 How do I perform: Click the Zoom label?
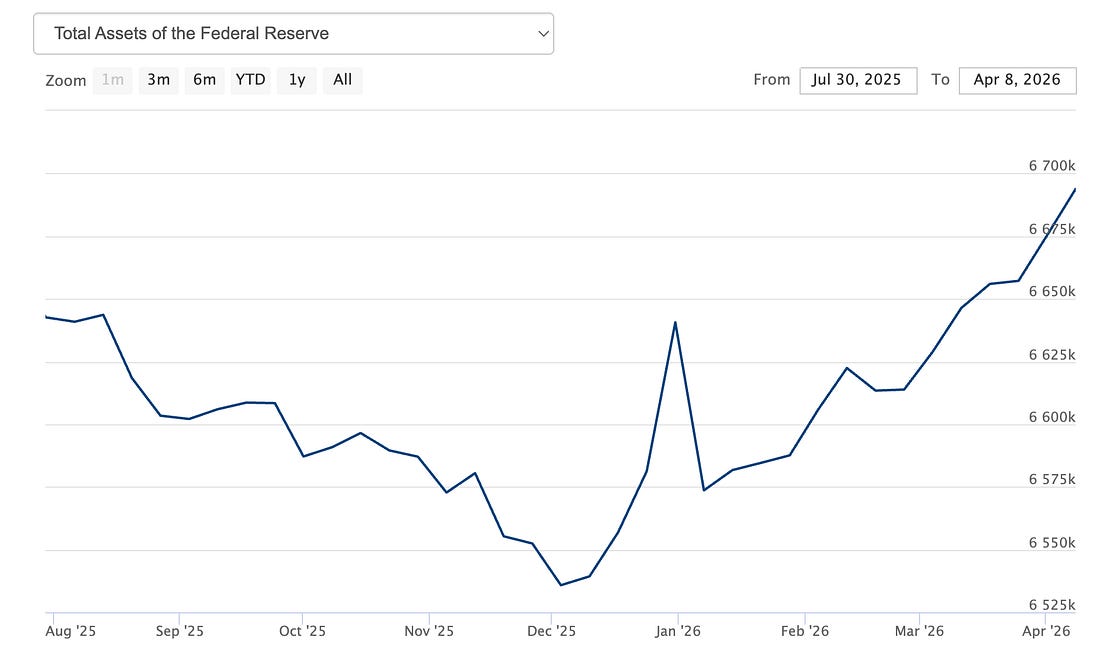point(66,81)
